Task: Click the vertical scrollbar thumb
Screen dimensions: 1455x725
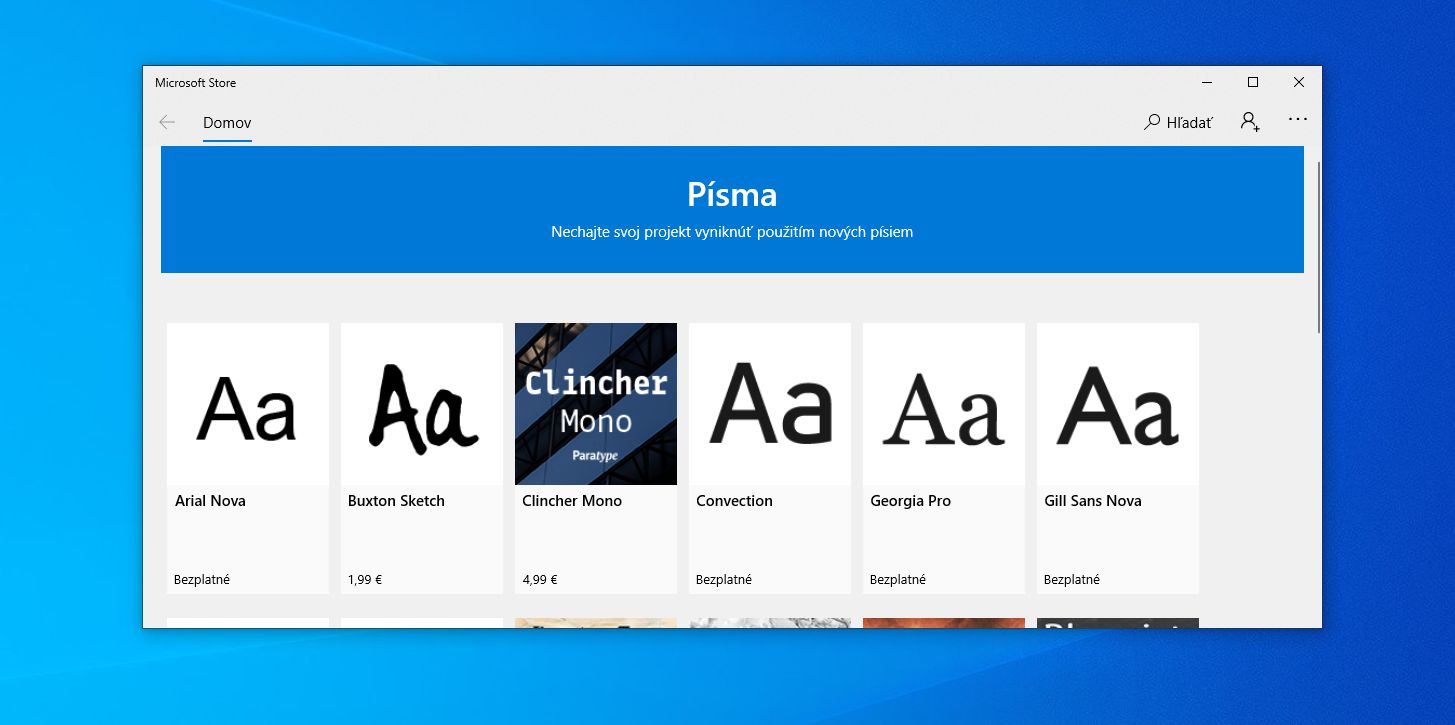Action: (x=1319, y=245)
